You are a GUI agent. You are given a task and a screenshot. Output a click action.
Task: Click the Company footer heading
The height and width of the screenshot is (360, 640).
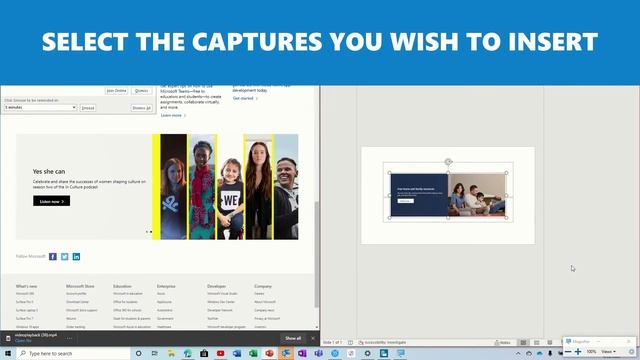point(263,286)
